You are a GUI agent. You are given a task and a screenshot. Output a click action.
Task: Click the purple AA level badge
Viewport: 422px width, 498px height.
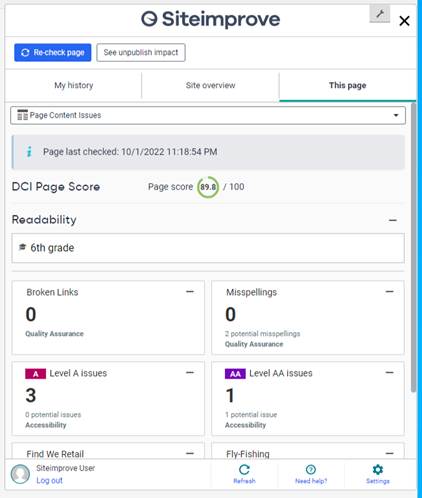[235, 374]
